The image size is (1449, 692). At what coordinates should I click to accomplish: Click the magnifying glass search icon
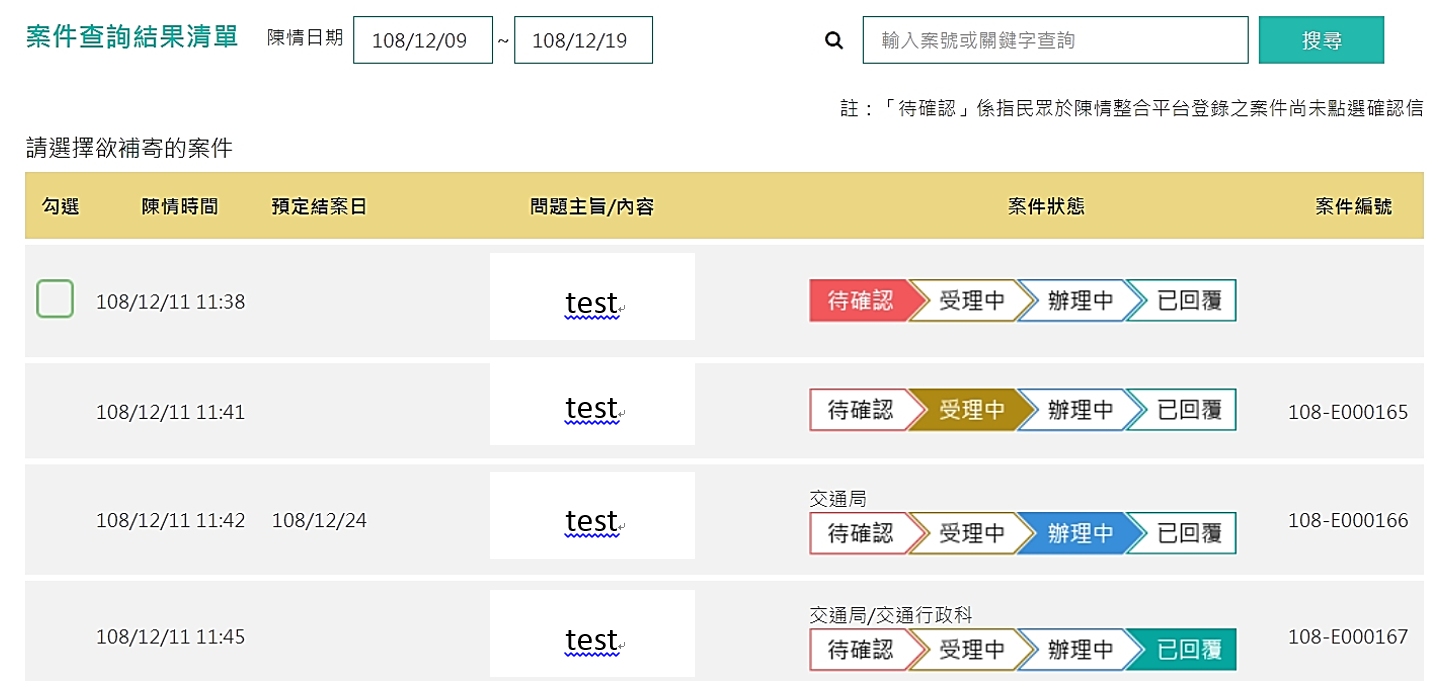(834, 41)
